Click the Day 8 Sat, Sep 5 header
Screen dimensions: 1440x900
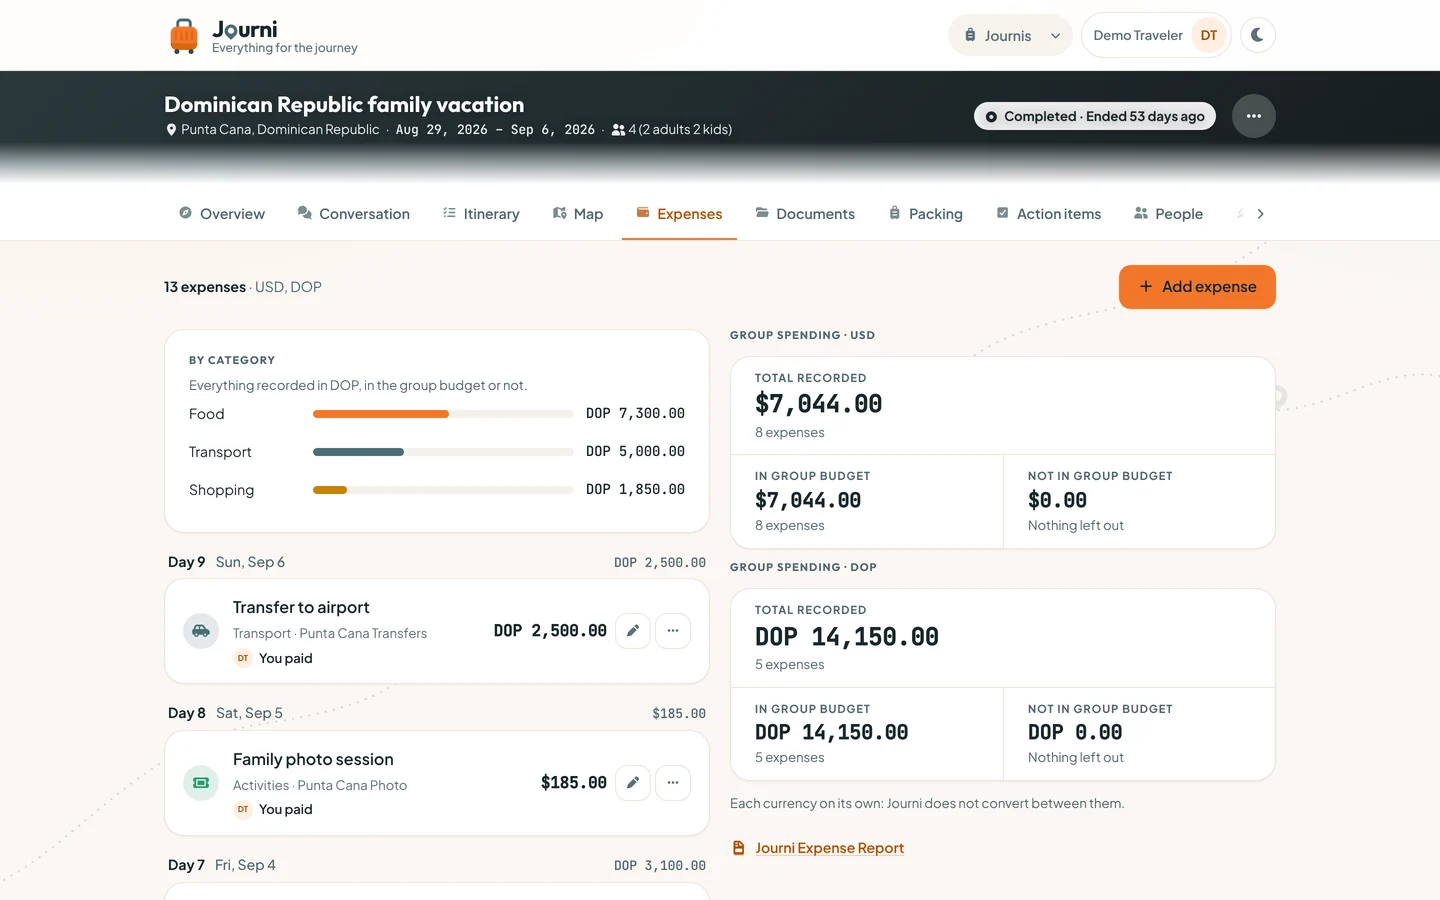pyautogui.click(x=226, y=713)
